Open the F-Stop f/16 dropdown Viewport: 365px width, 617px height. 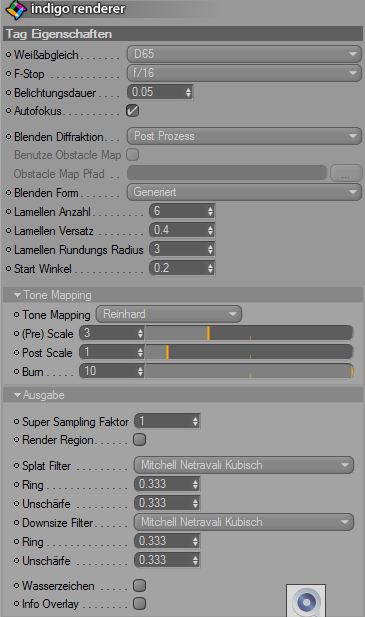[x=244, y=73]
